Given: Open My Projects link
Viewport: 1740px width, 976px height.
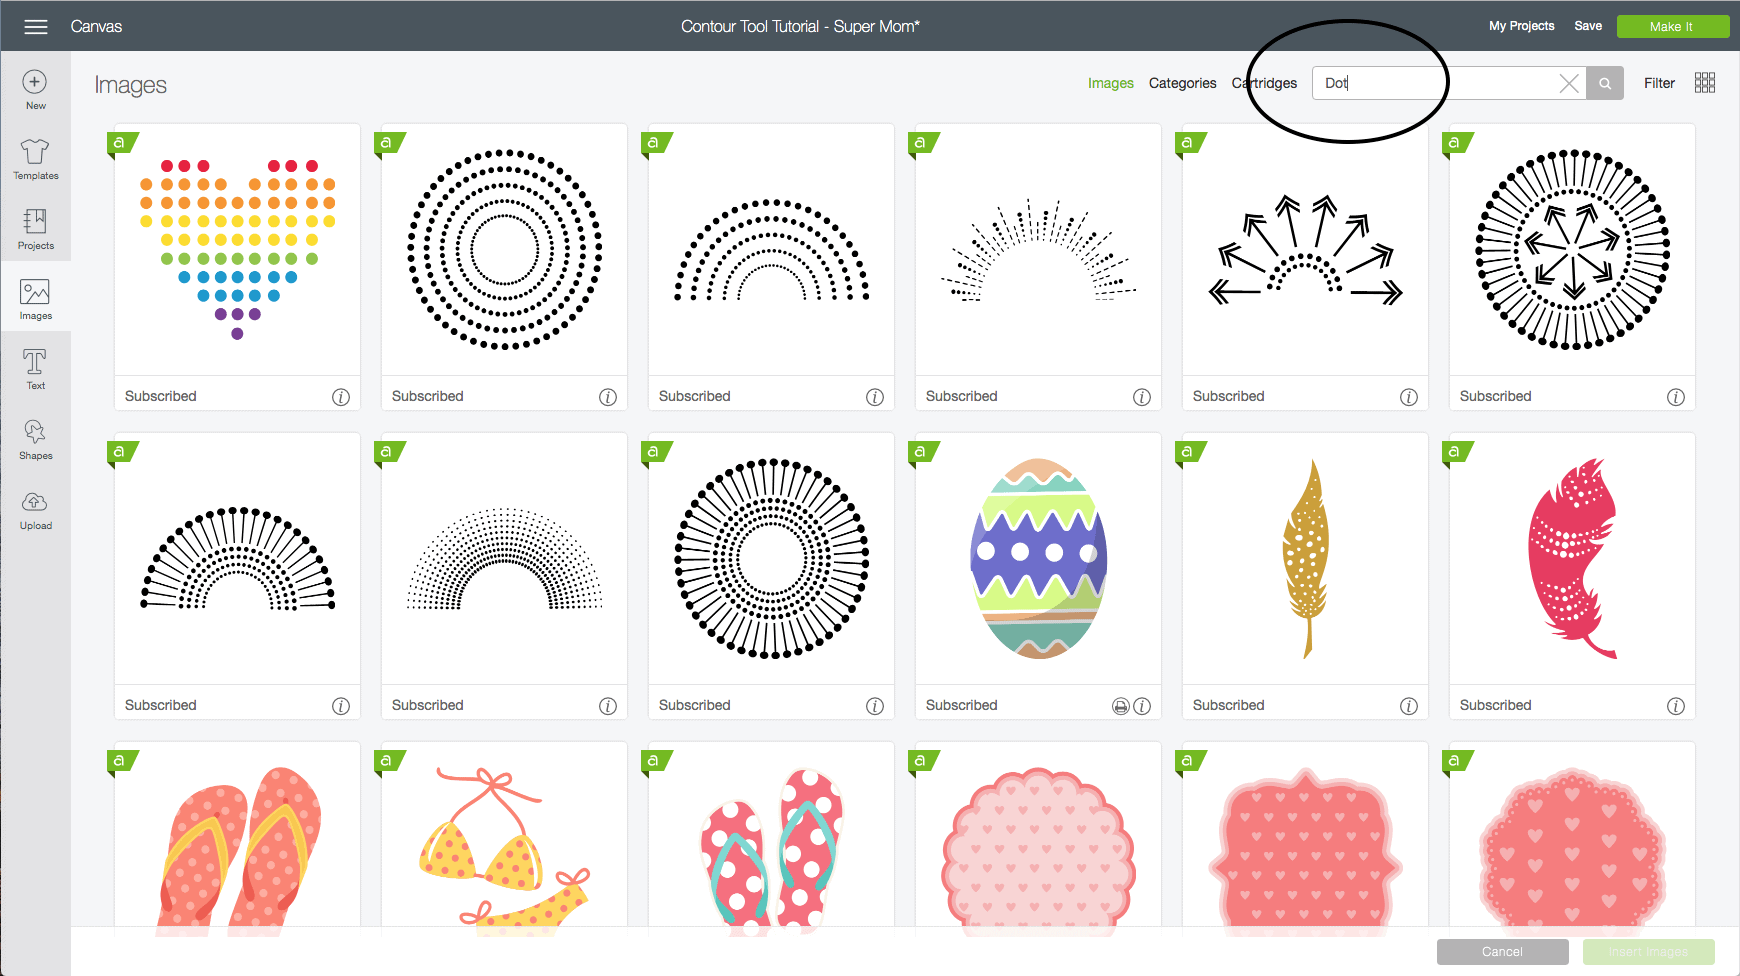Looking at the screenshot, I should coord(1521,26).
